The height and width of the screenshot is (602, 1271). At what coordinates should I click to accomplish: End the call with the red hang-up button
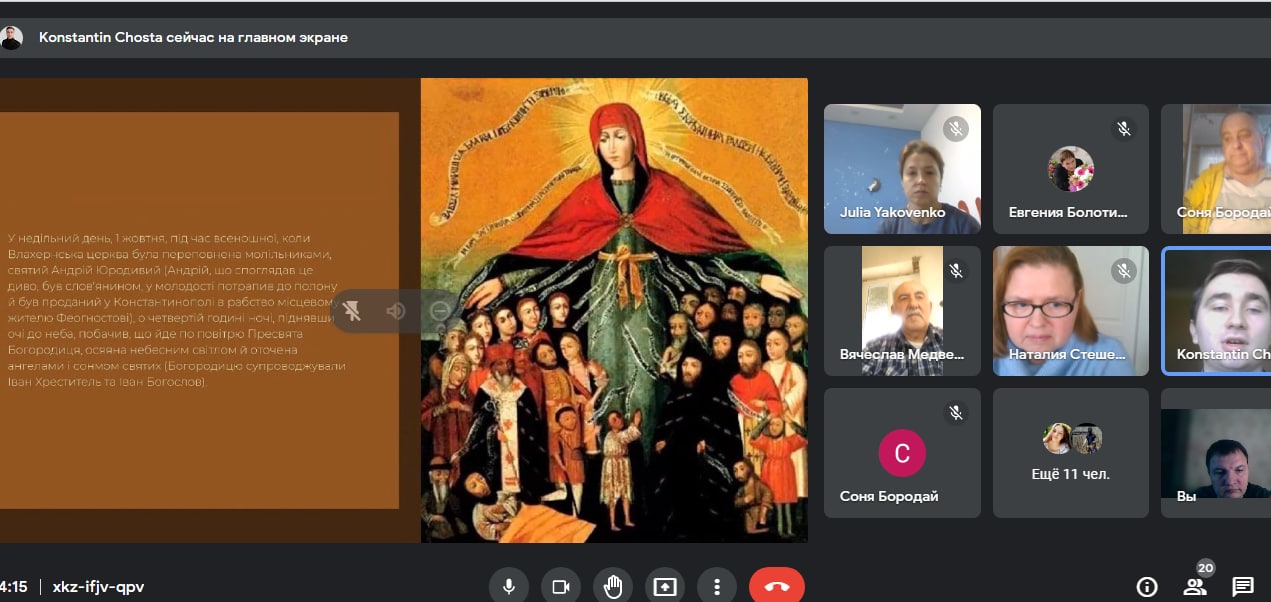pos(777,586)
